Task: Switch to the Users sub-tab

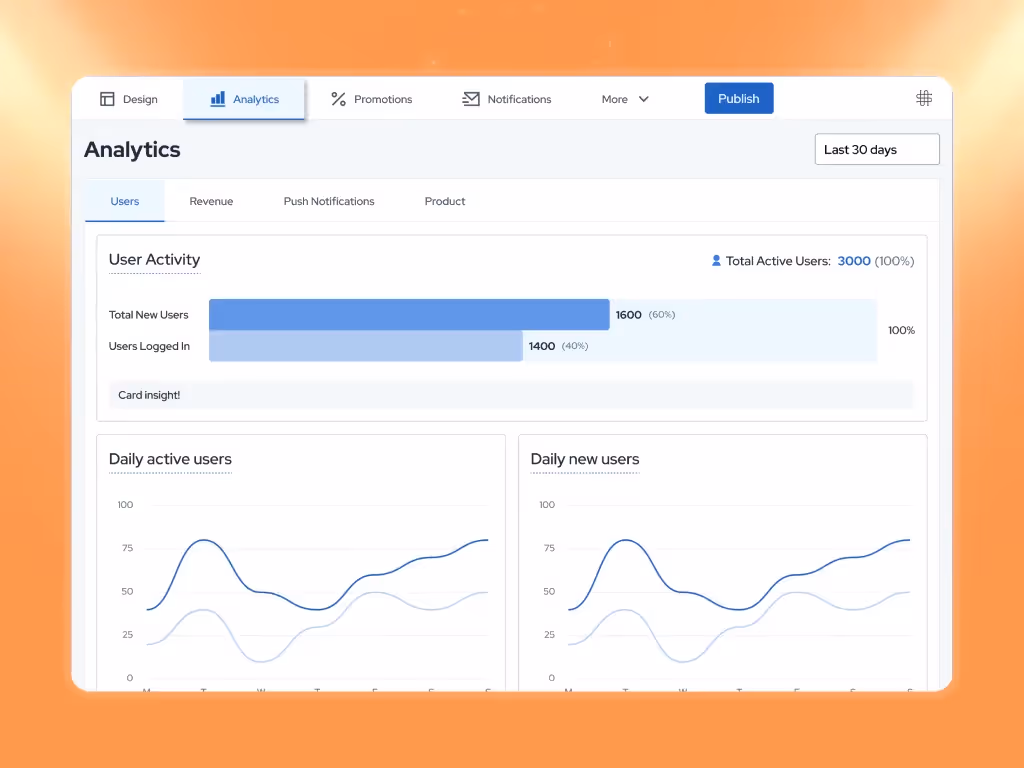Action: coord(125,201)
